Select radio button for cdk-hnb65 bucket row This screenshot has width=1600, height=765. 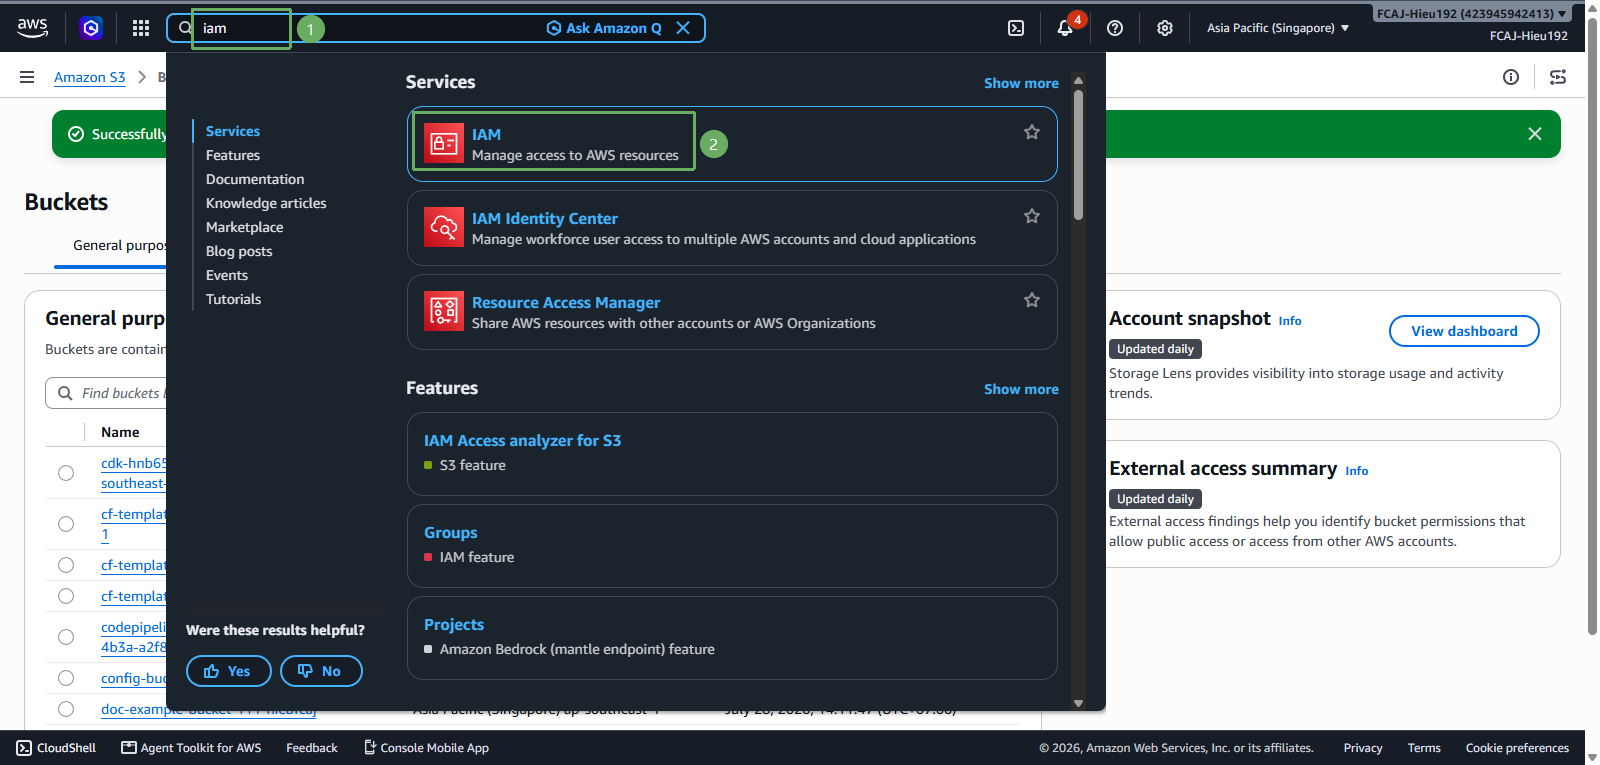pyautogui.click(x=66, y=473)
